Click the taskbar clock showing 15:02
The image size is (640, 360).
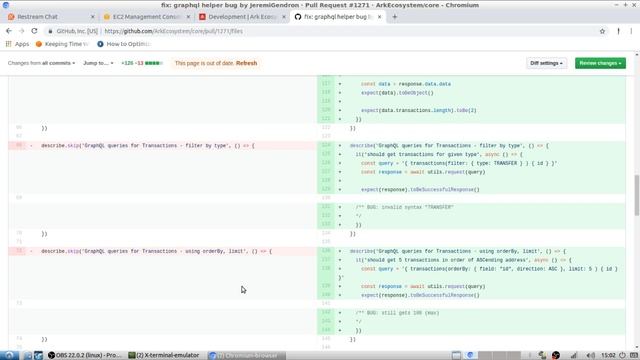(x=608, y=356)
